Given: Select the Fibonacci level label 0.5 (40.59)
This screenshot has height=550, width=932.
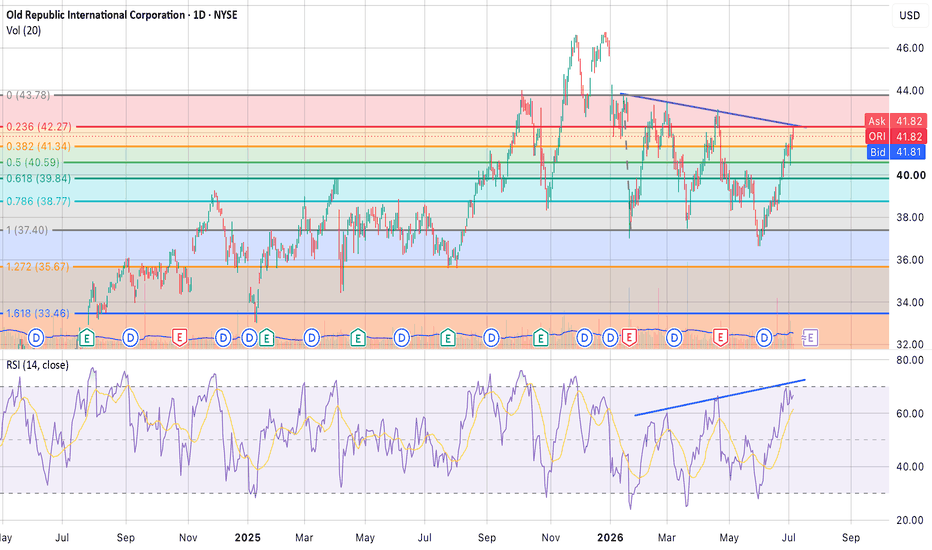Looking at the screenshot, I should [x=33, y=162].
